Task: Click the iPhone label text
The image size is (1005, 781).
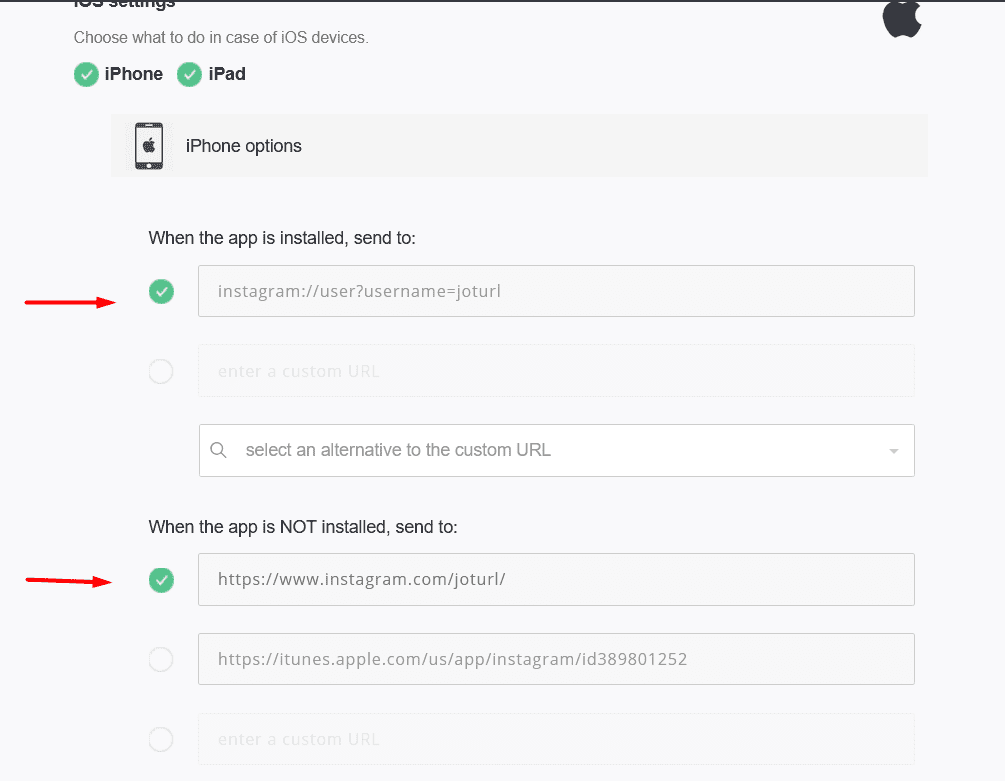Action: tap(133, 74)
